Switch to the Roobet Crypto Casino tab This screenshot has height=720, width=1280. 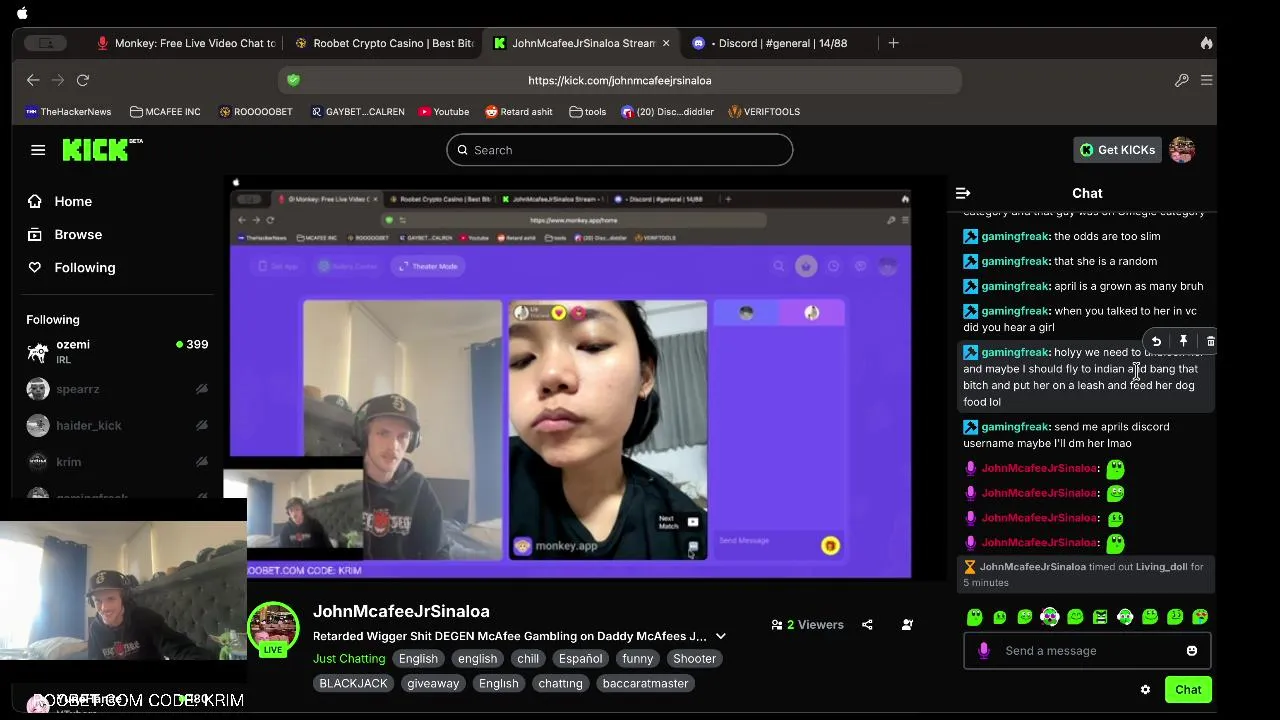point(384,43)
